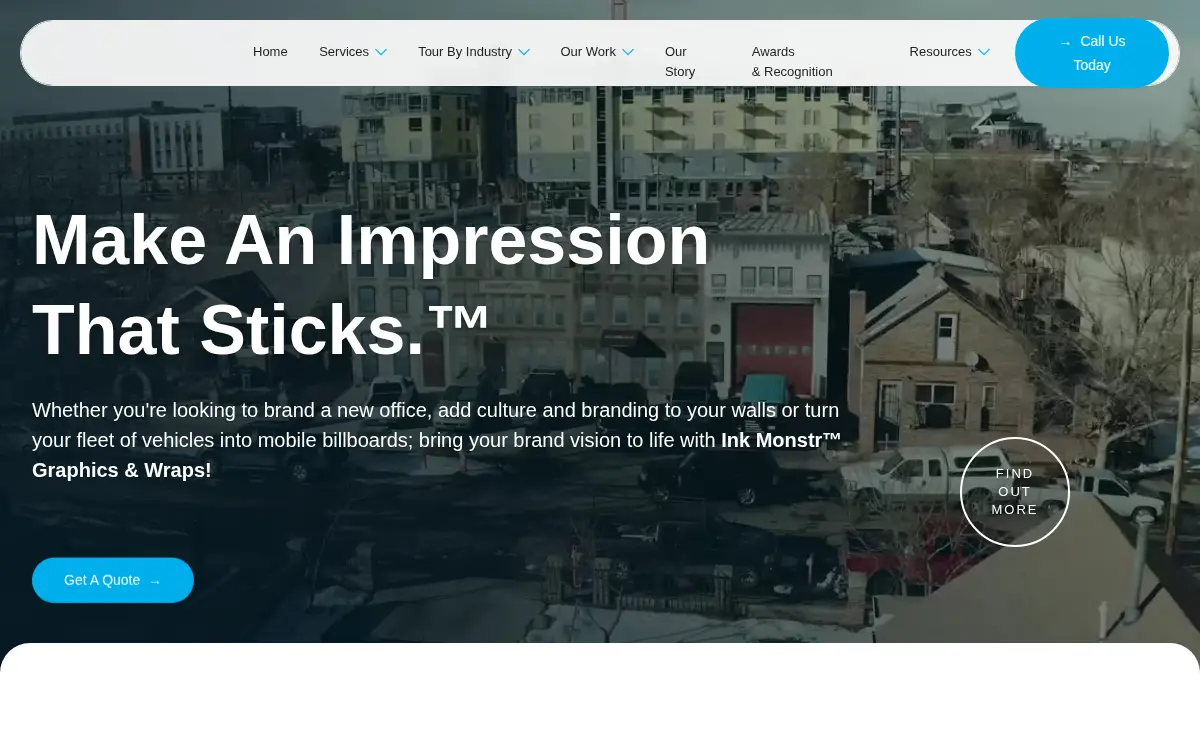
Task: Click the bold Ink Monstr Graphics & Wraps text
Action: 437,455
